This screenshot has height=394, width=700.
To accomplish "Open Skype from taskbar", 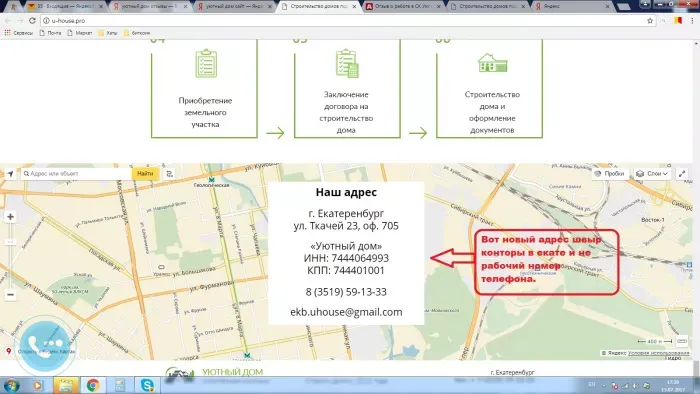I will (x=147, y=385).
